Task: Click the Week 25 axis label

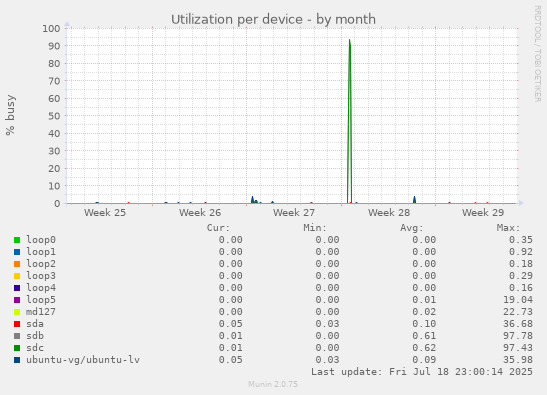Action: (x=105, y=213)
